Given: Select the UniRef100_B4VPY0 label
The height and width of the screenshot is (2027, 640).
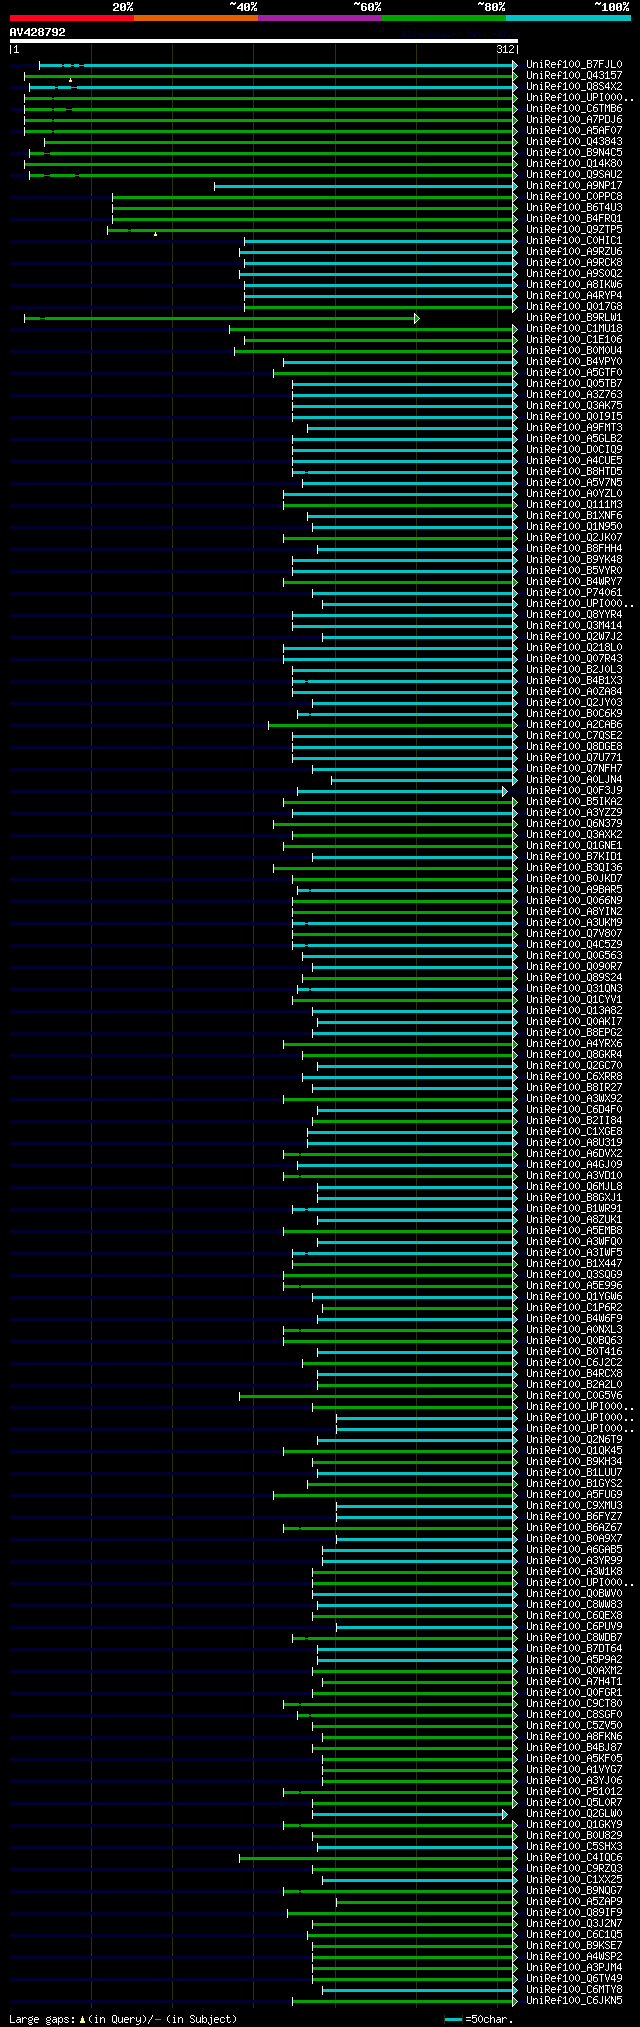Looking at the screenshot, I should (574, 361).
